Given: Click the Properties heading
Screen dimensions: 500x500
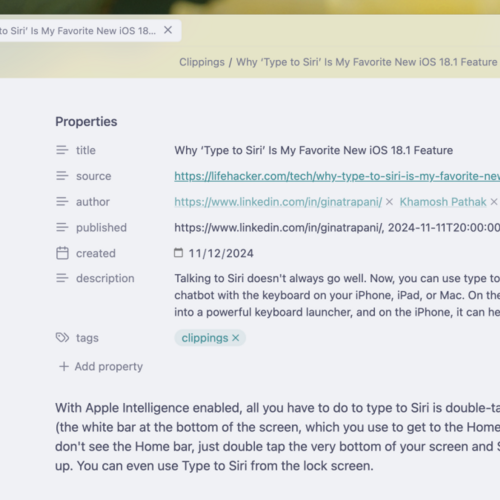Looking at the screenshot, I should (x=86, y=122).
